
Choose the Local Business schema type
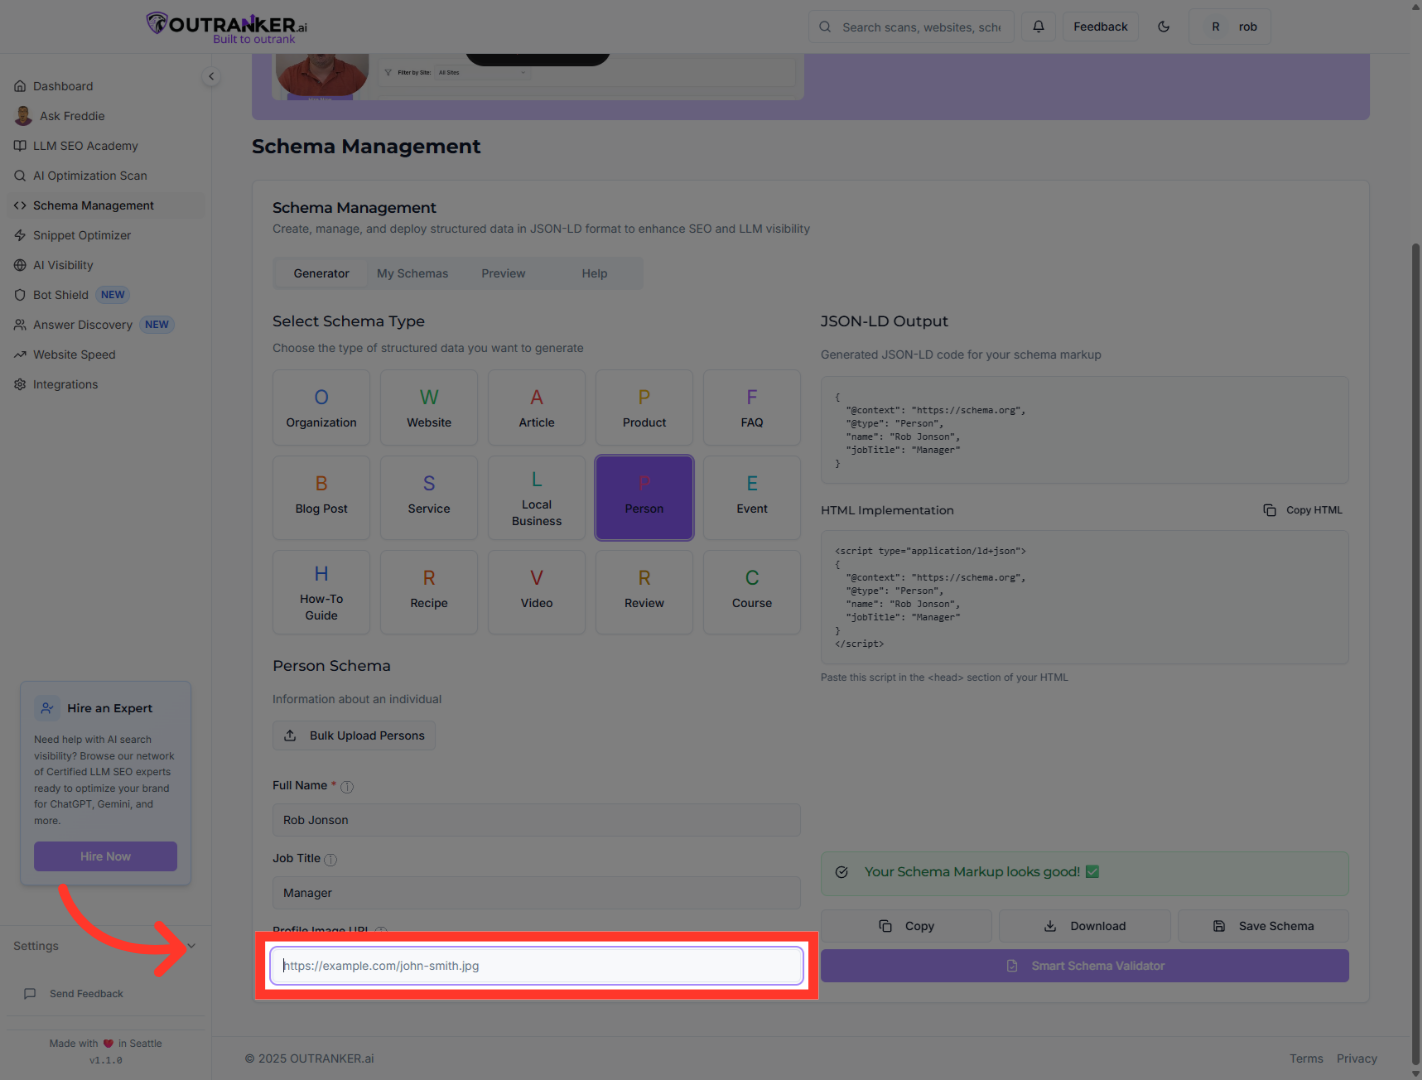pos(537,498)
